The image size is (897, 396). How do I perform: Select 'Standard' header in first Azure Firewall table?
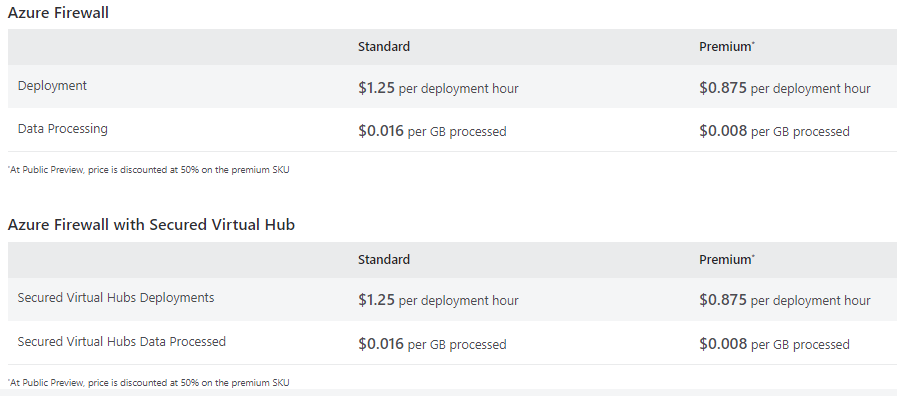[x=384, y=47]
